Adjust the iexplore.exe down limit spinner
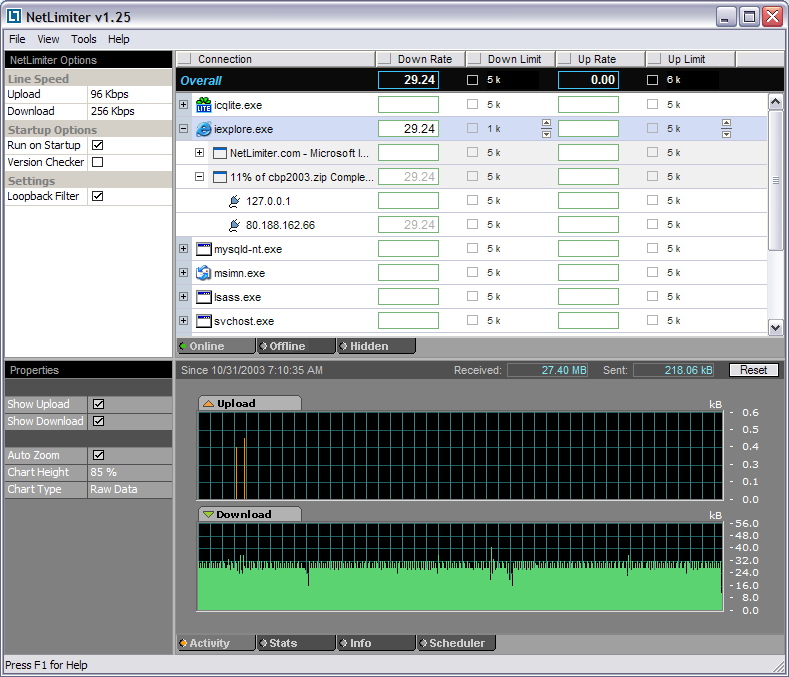Viewport: 789px width, 677px height. 546,128
